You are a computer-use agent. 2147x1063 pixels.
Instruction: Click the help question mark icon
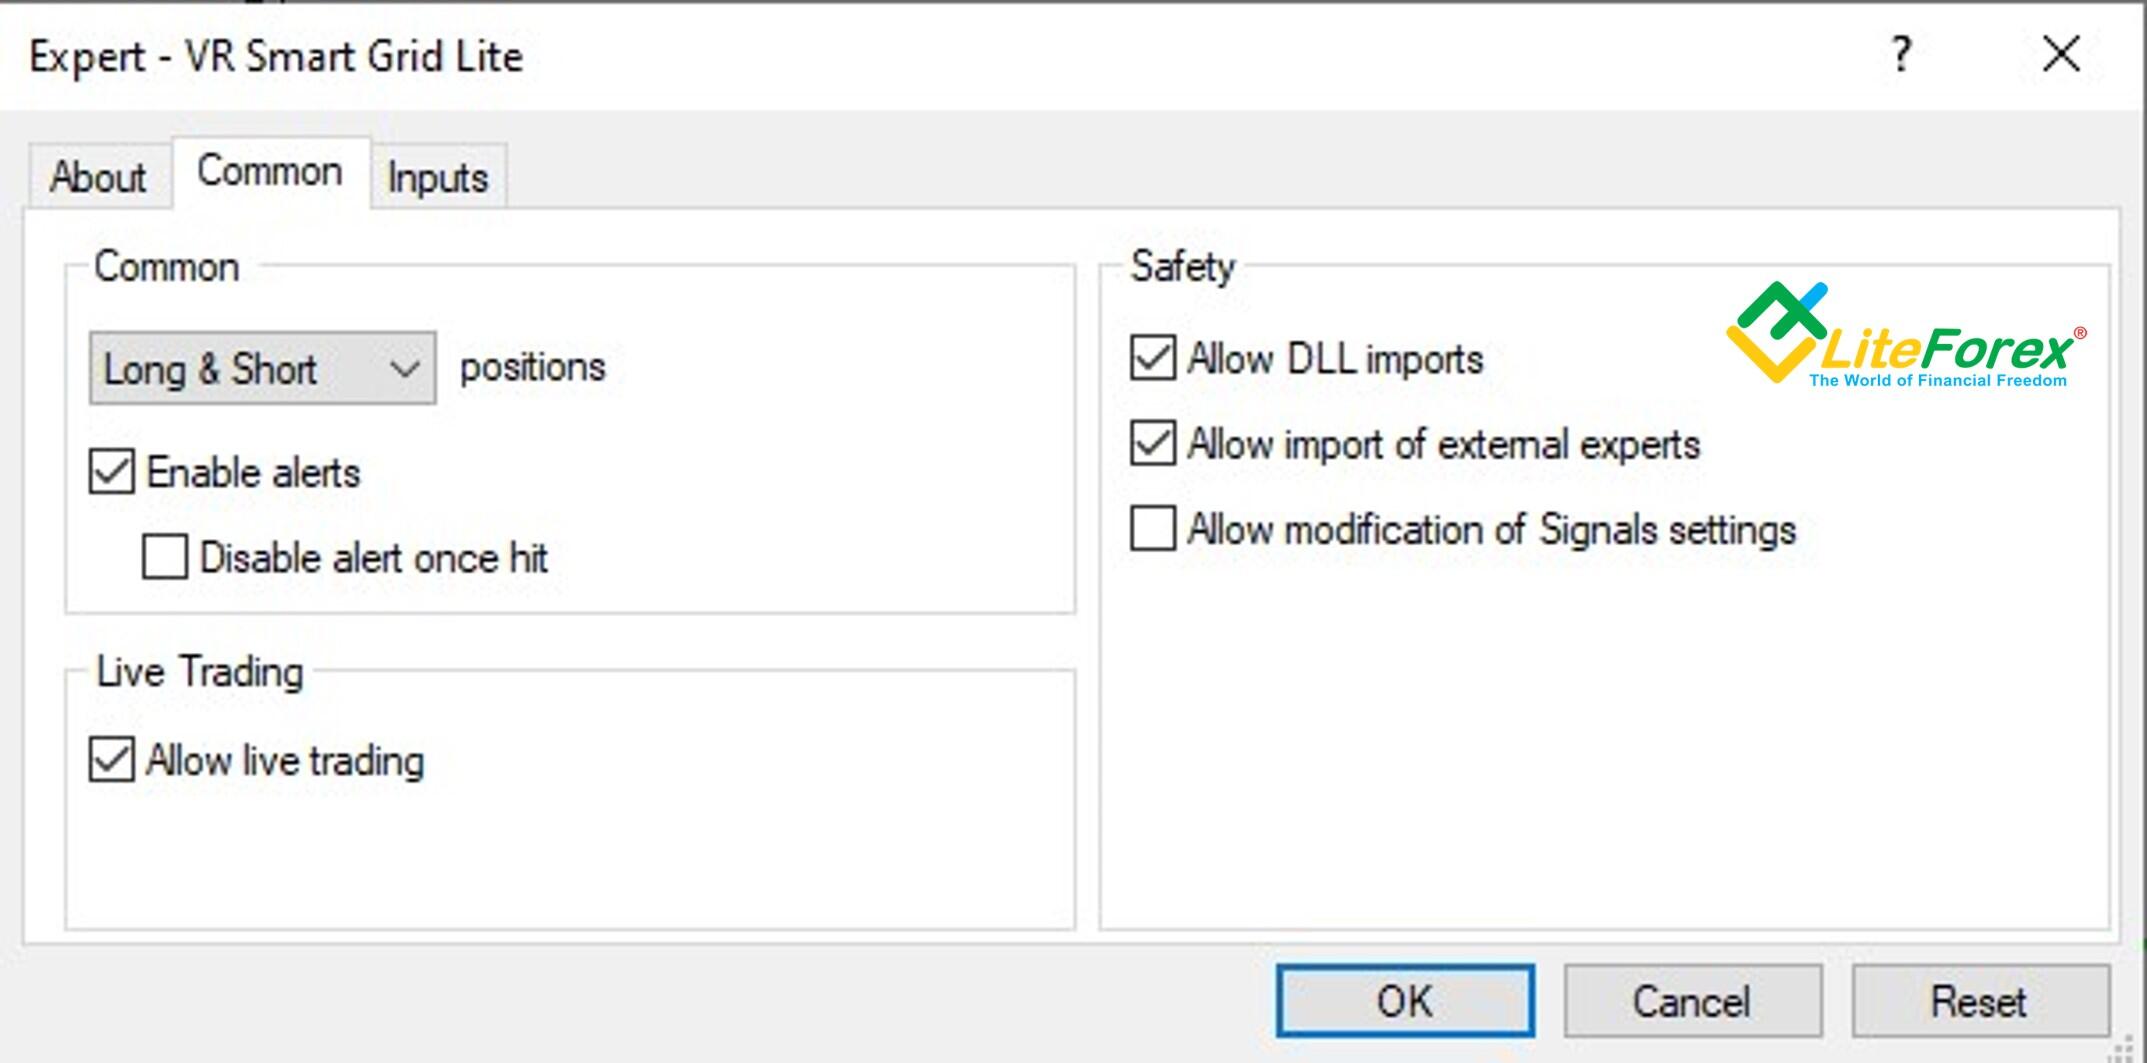1901,54
